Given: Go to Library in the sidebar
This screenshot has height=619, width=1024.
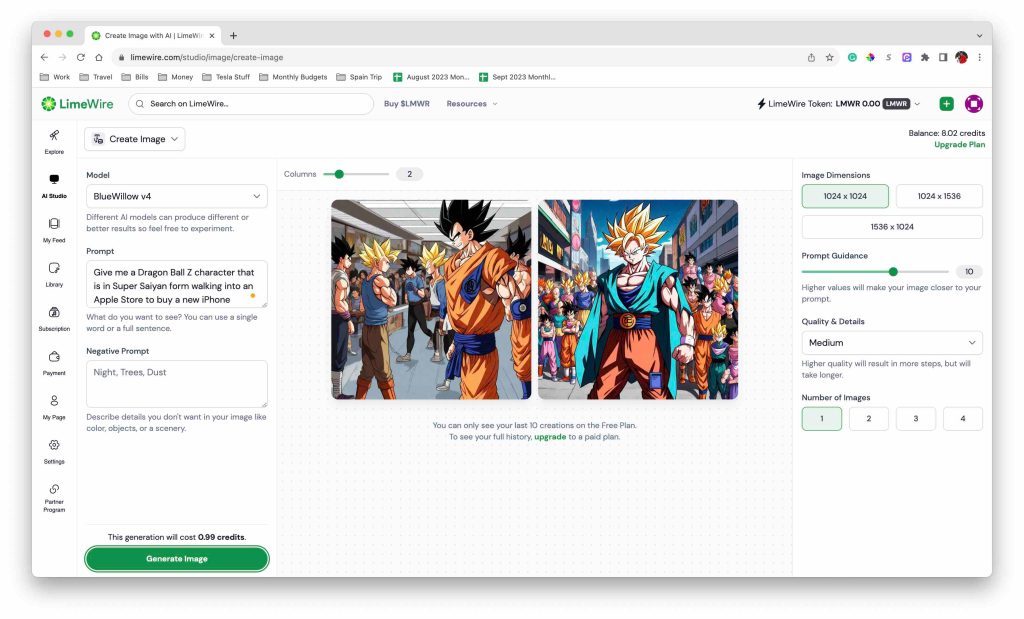Looking at the screenshot, I should click(x=54, y=268).
